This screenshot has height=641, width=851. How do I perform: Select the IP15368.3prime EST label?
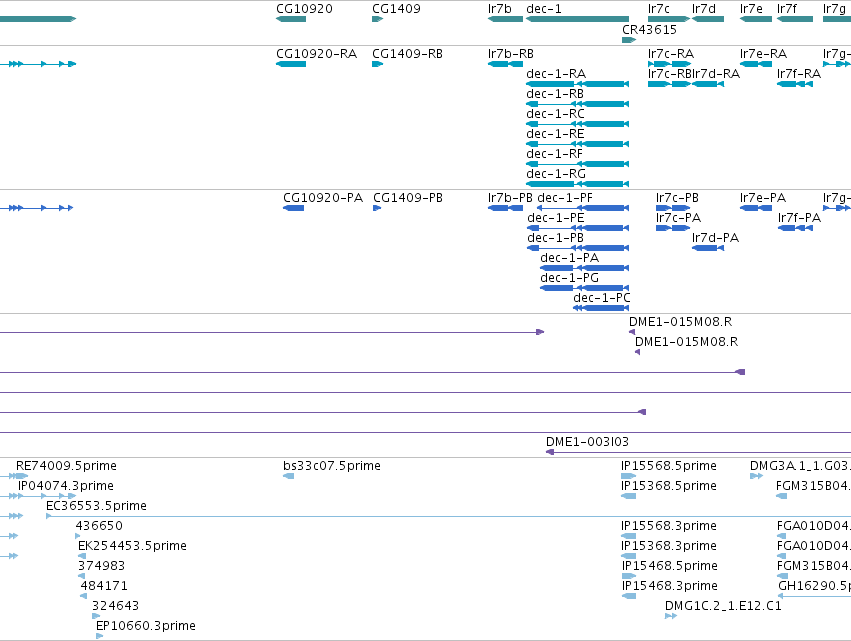point(669,547)
